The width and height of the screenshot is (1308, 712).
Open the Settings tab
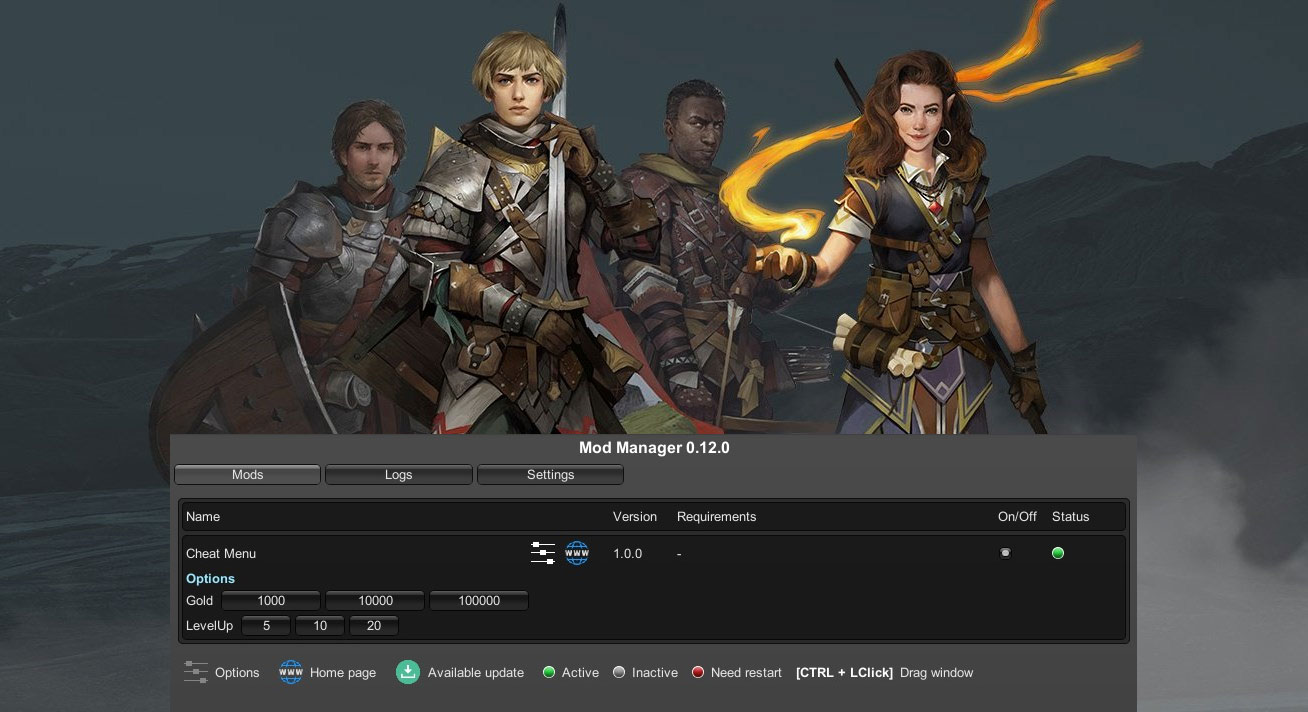pyautogui.click(x=550, y=474)
